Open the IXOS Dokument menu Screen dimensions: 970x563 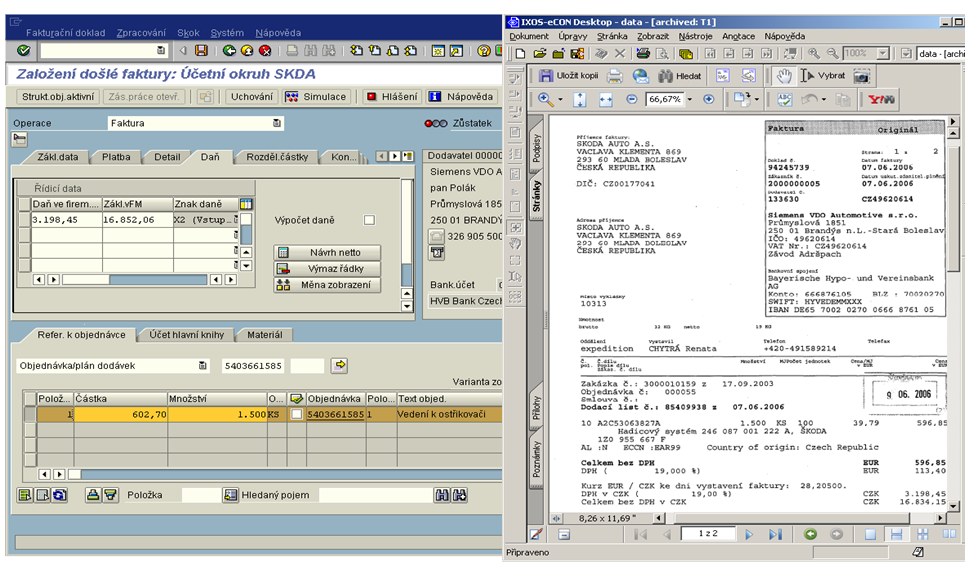coord(529,37)
